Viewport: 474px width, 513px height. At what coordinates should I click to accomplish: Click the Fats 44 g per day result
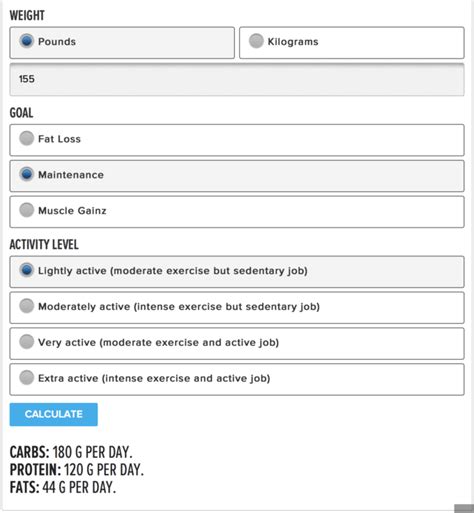(x=63, y=488)
